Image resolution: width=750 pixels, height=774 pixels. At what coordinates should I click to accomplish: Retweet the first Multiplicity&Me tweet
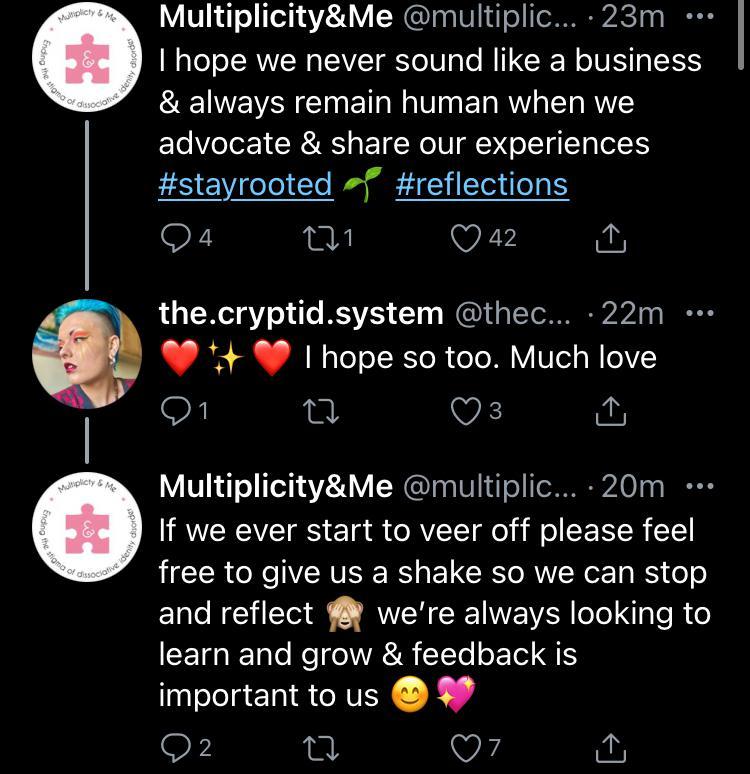click(x=321, y=238)
